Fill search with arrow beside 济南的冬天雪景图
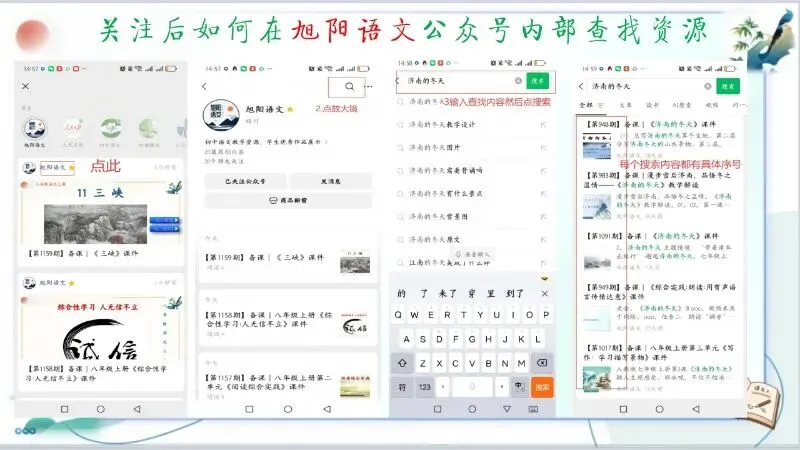 point(544,216)
